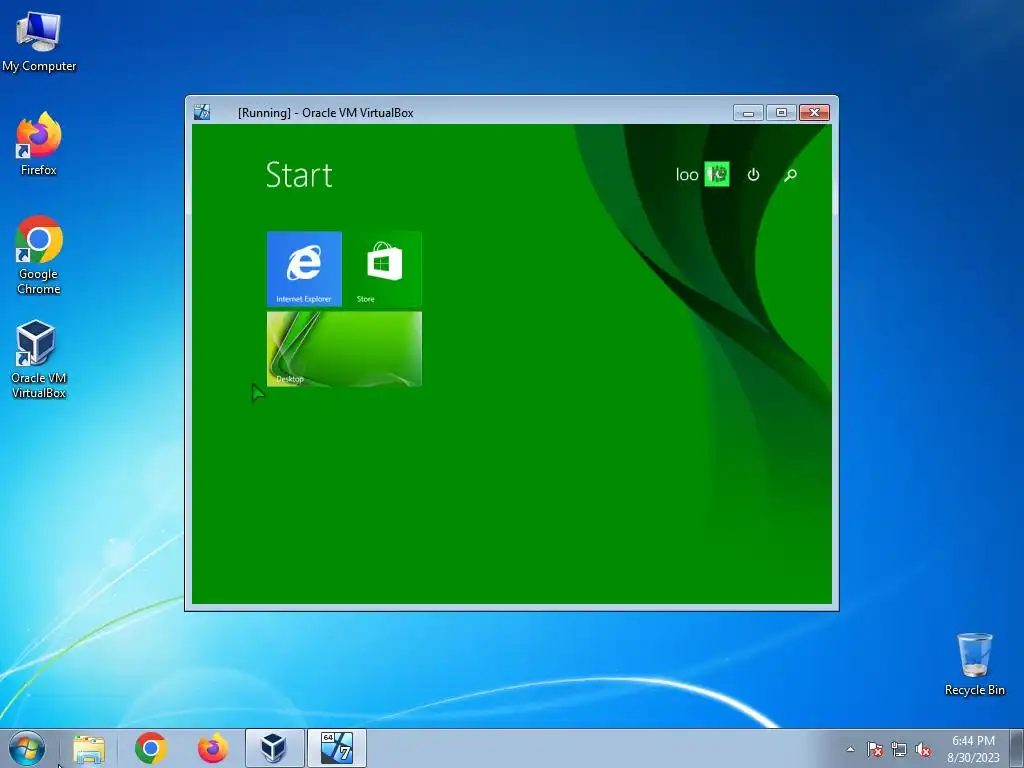This screenshot has width=1024, height=768.
Task: Switch to VirtualBox Manager taskbar button
Action: [274, 748]
